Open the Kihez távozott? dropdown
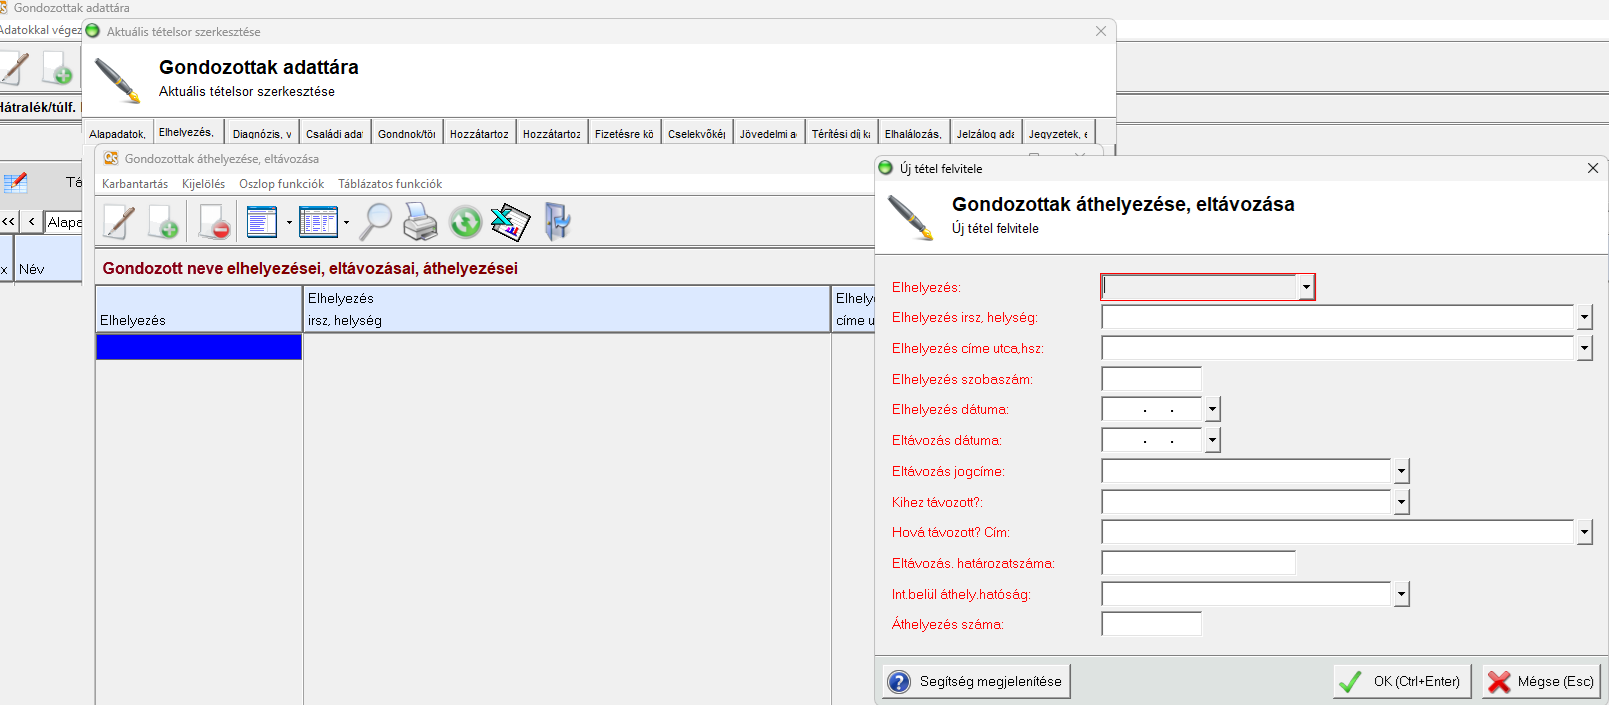1609x705 pixels. pos(1401,503)
